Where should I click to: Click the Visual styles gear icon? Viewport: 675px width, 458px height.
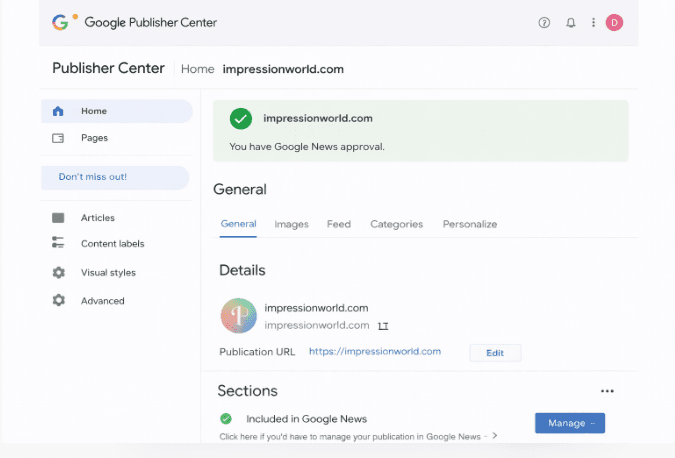coord(59,272)
